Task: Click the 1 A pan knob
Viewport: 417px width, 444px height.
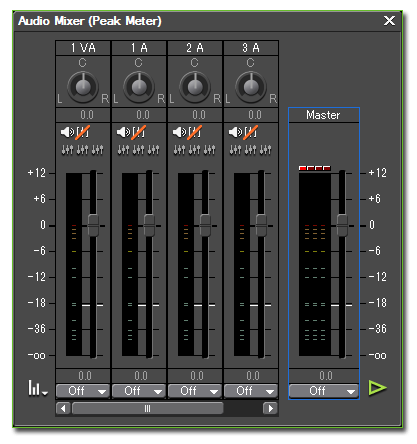Action: pos(139,87)
